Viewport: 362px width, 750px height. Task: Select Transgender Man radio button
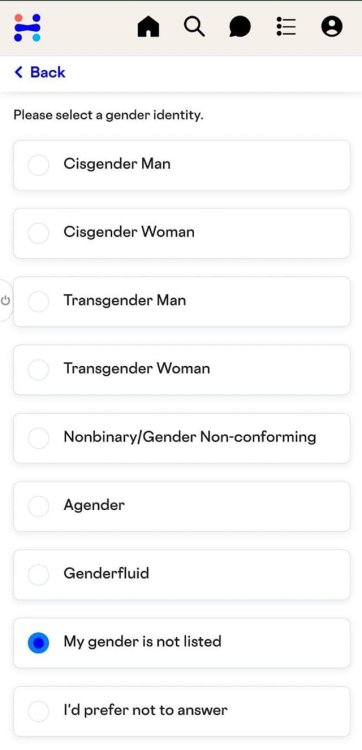pyautogui.click(x=38, y=302)
